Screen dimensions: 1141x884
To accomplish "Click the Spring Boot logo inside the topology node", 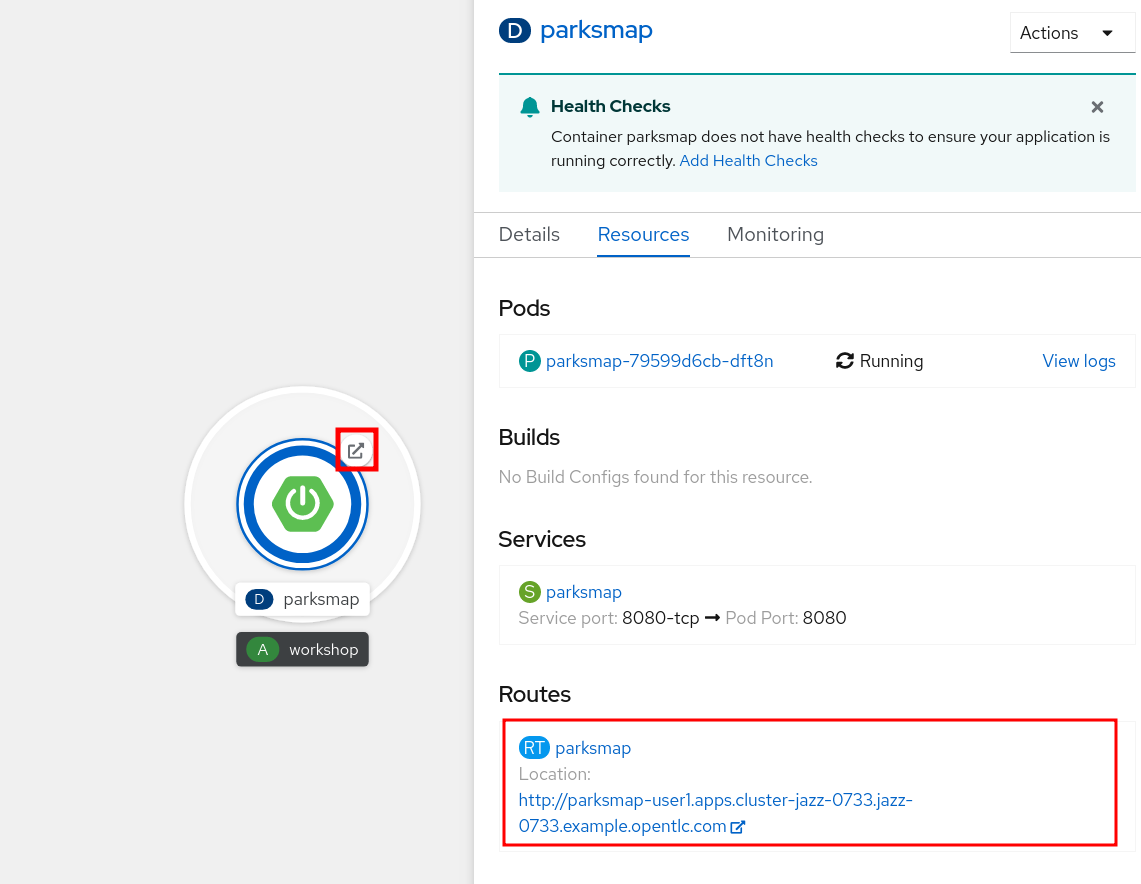I will (x=302, y=504).
